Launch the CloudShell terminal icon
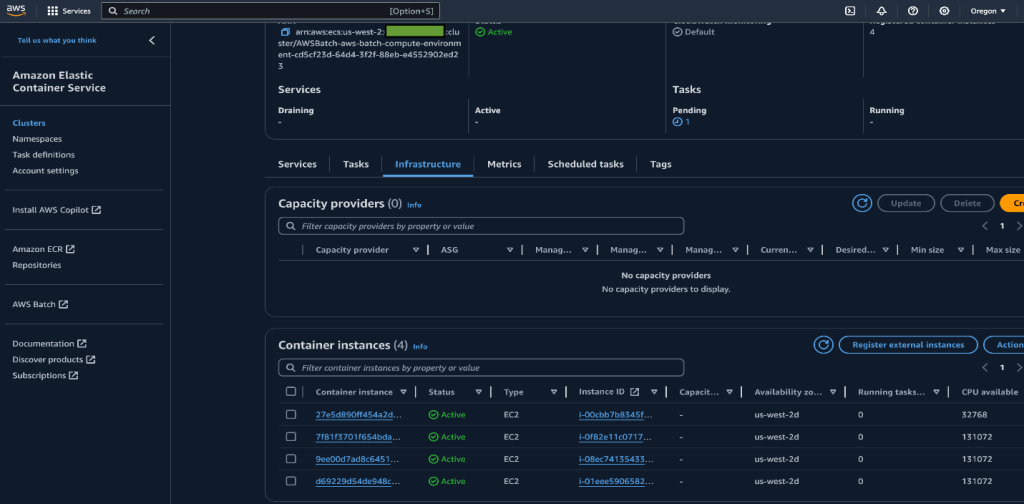 (x=850, y=11)
